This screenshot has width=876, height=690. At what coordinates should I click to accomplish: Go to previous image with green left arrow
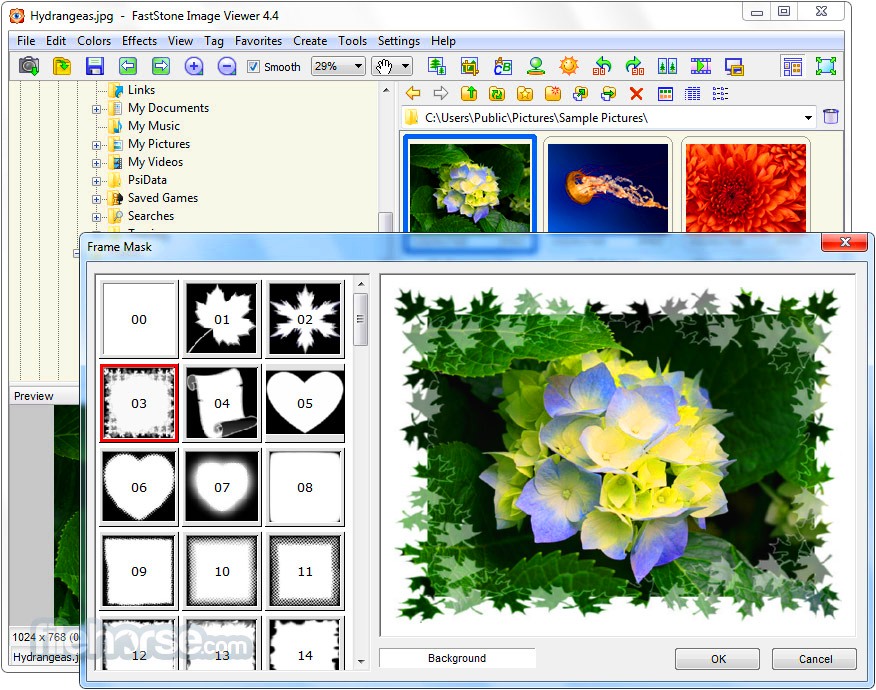pyautogui.click(x=128, y=66)
